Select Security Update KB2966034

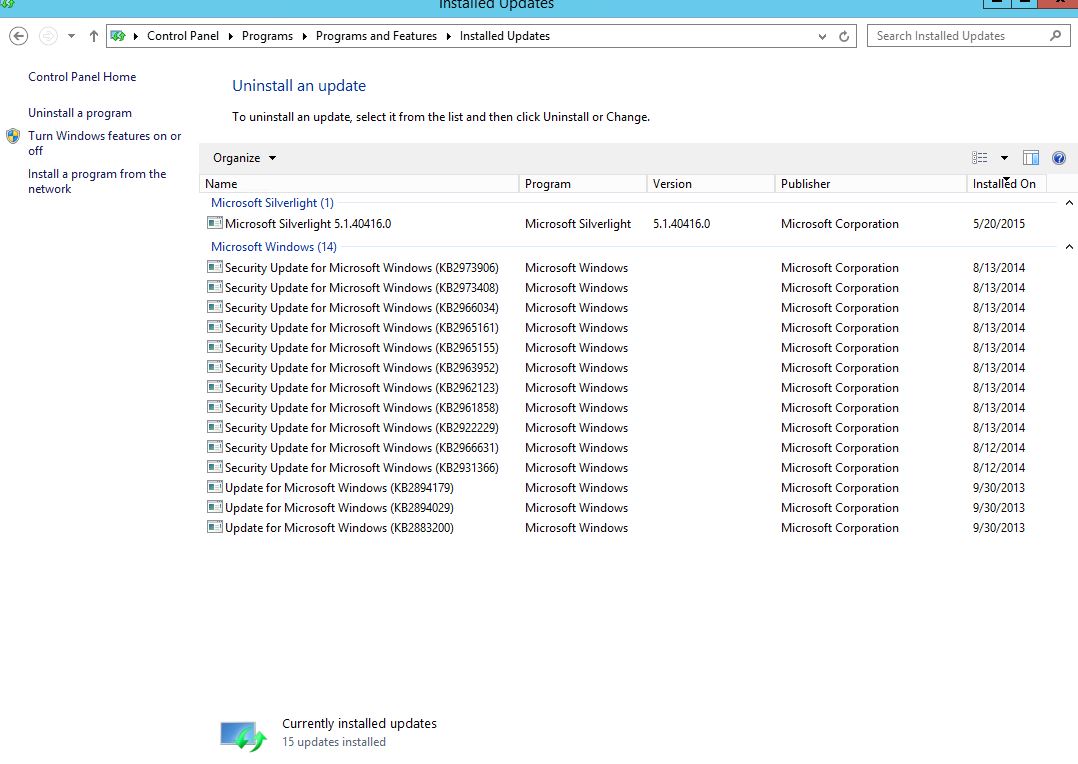point(362,307)
